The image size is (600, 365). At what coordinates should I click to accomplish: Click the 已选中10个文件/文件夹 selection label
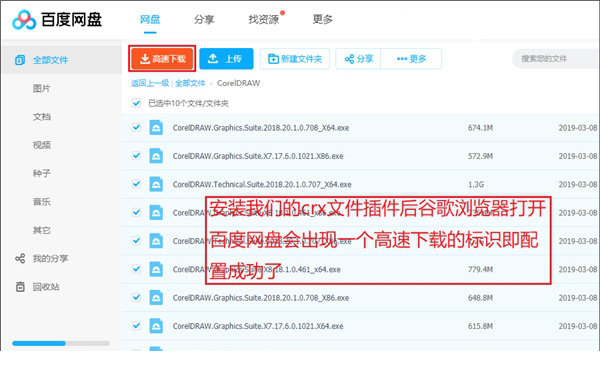point(188,103)
